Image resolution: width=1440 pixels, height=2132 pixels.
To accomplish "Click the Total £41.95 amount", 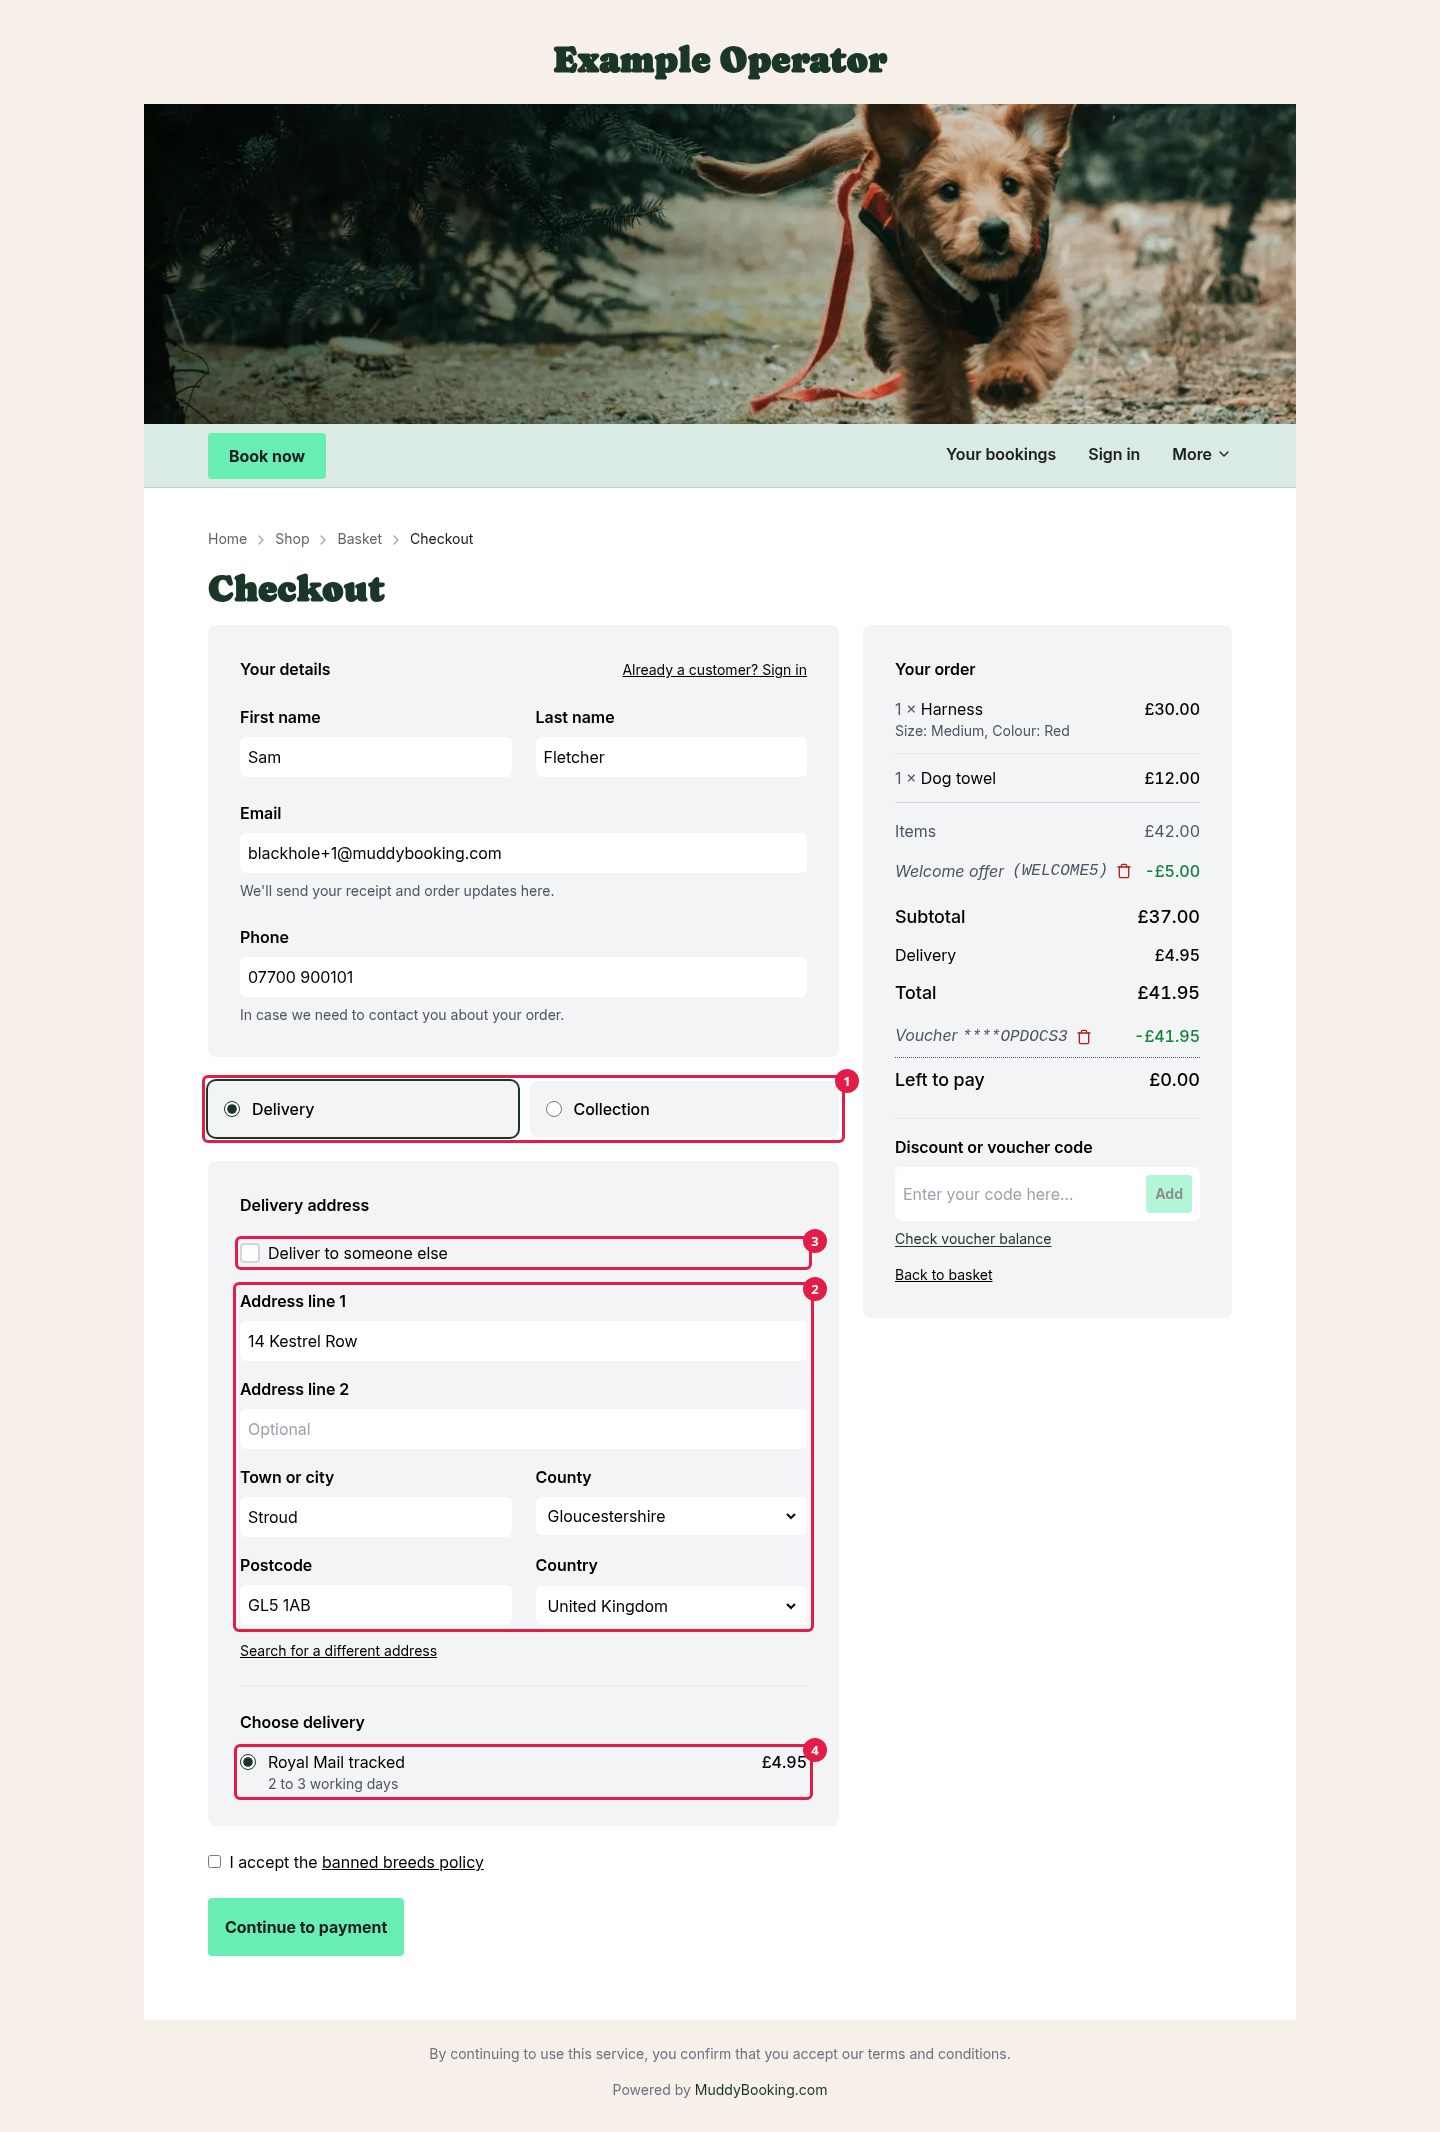I will pyautogui.click(x=1168, y=993).
